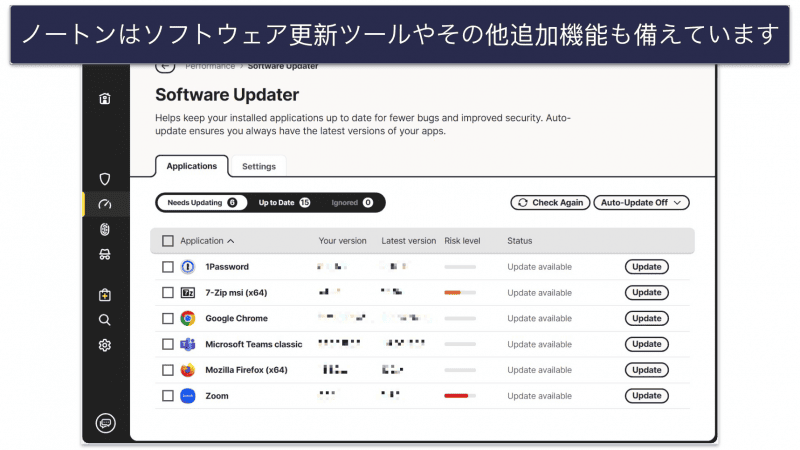
Task: Click the Search magnifier icon in sidebar
Action: [x=105, y=320]
